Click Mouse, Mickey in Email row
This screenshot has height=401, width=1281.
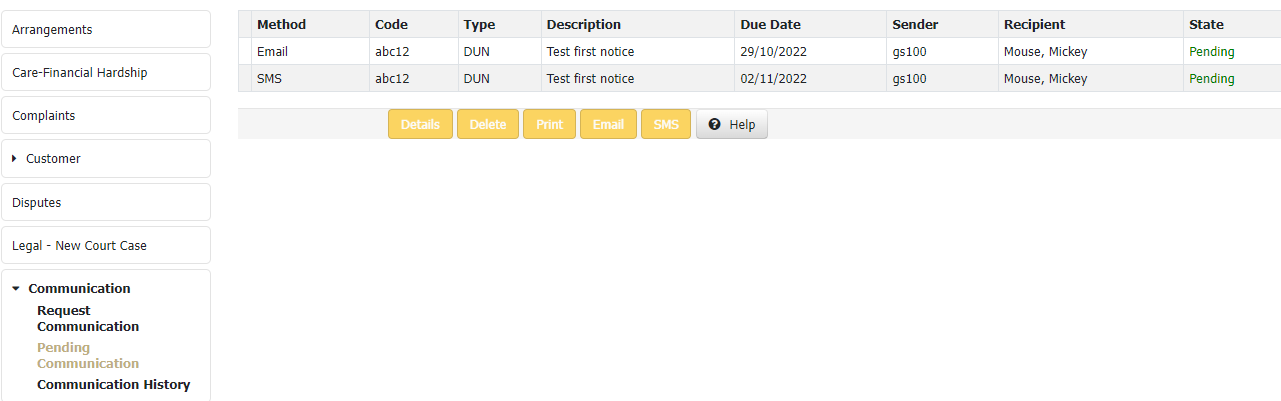click(1045, 51)
